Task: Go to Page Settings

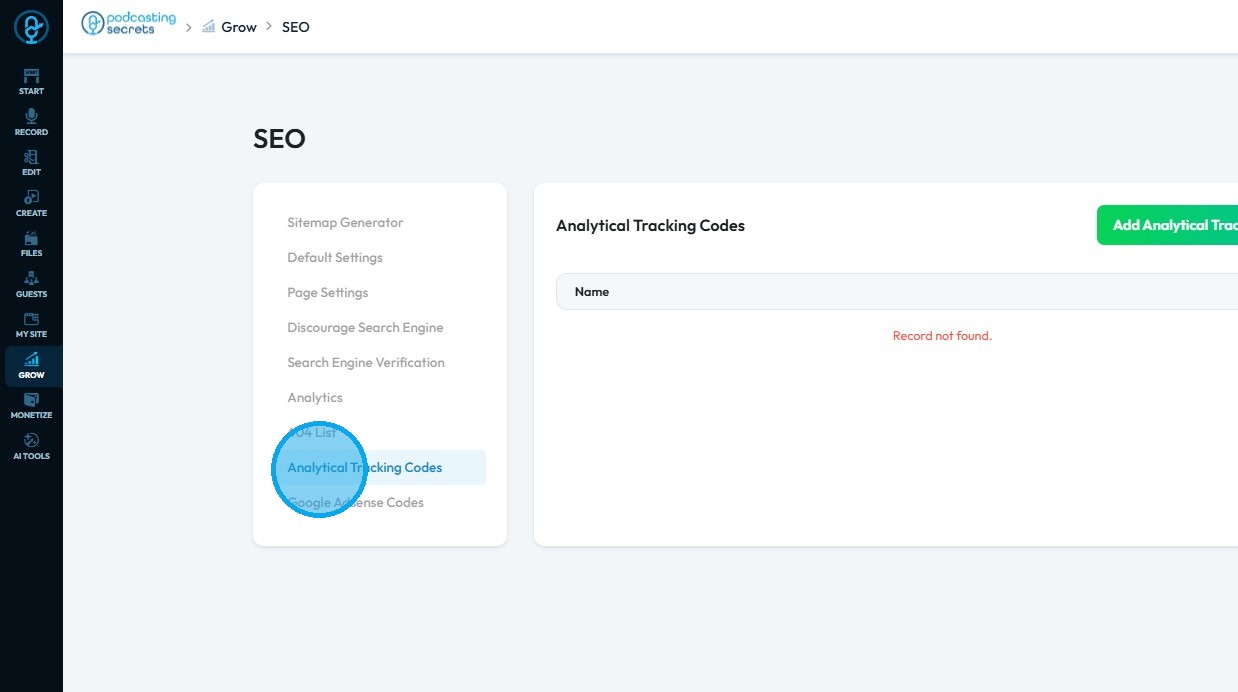Action: tap(328, 292)
